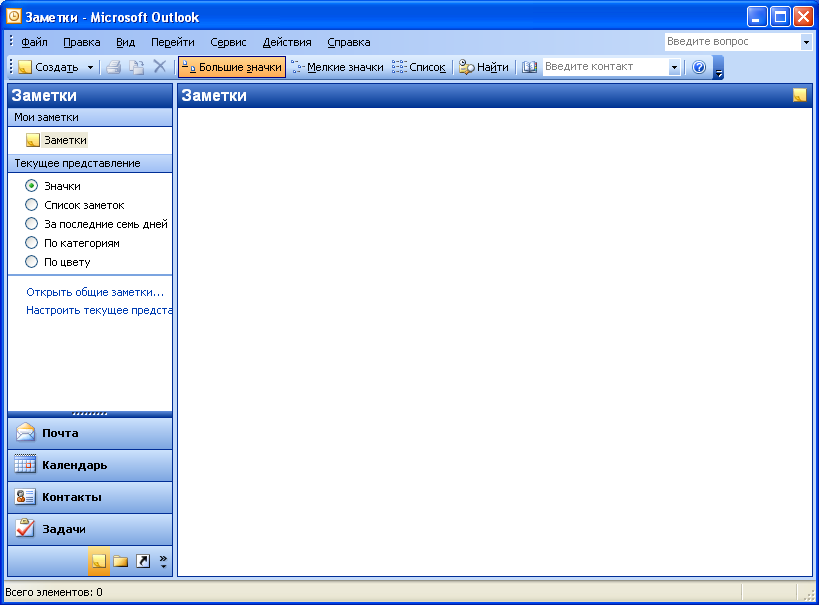Viewport: 819px width, 605px height.
Task: Click the Введите вопрос help field
Action: pos(732,41)
